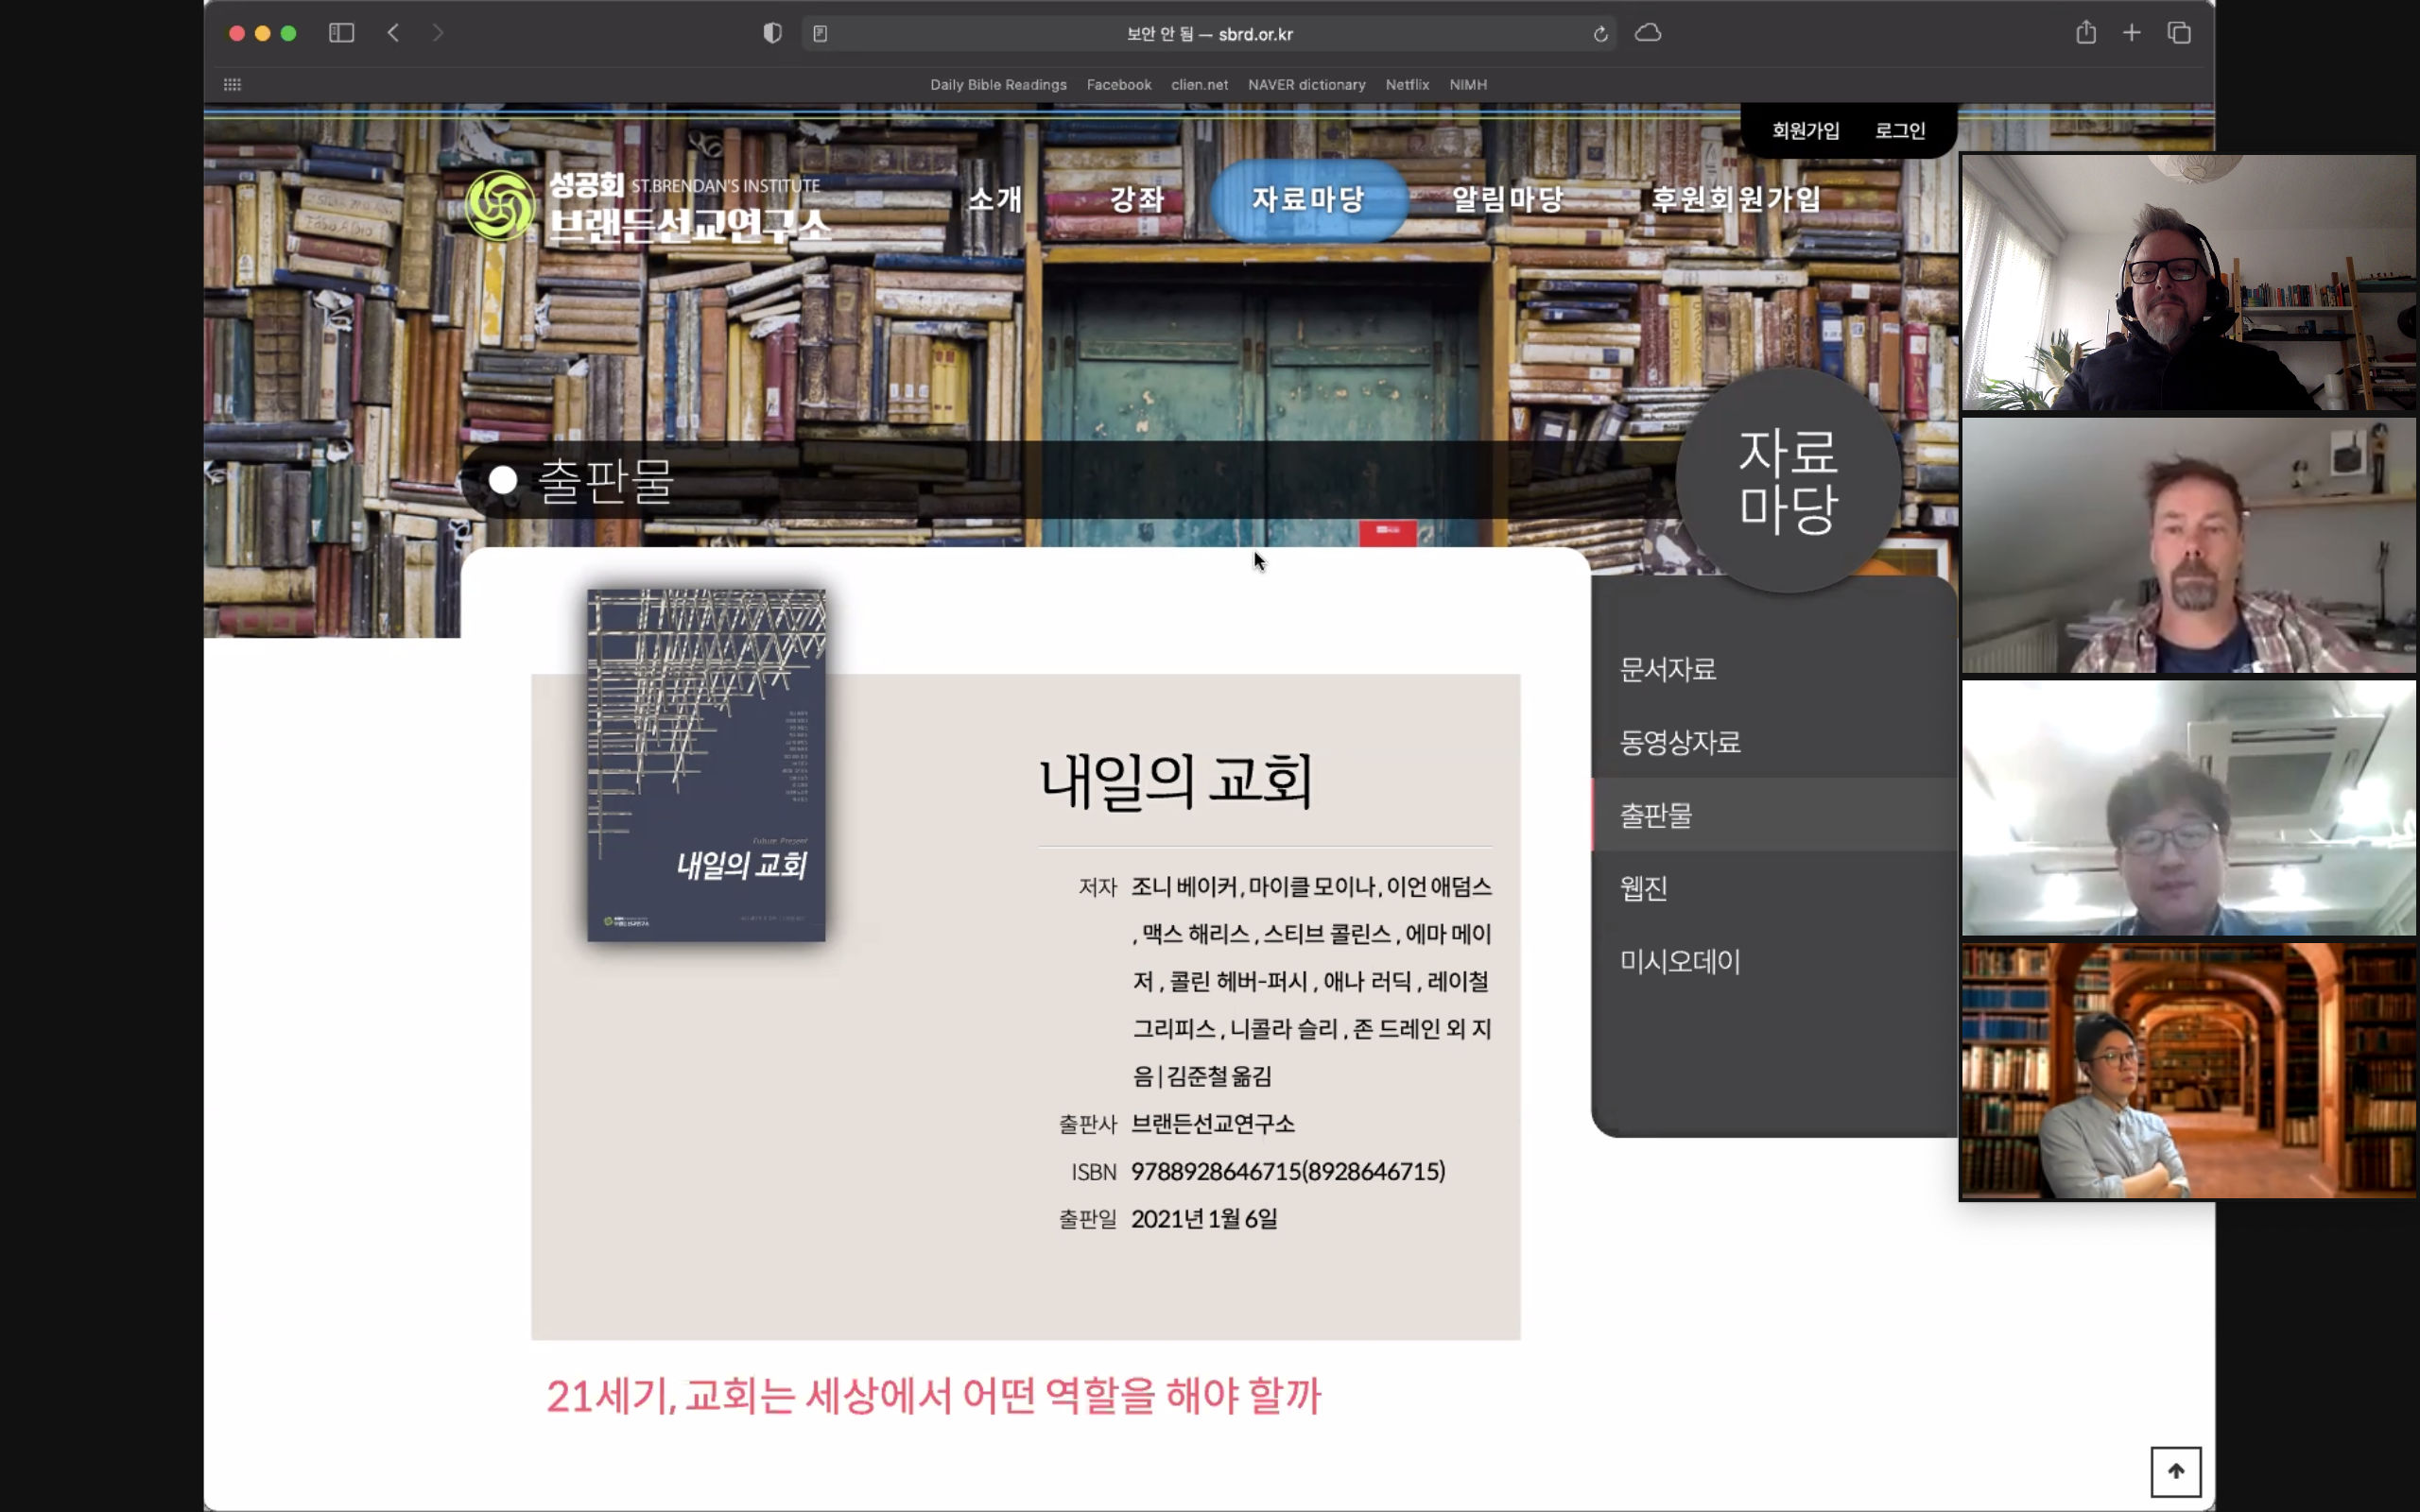Click the scroll-to-top arrow button

tap(2175, 1471)
